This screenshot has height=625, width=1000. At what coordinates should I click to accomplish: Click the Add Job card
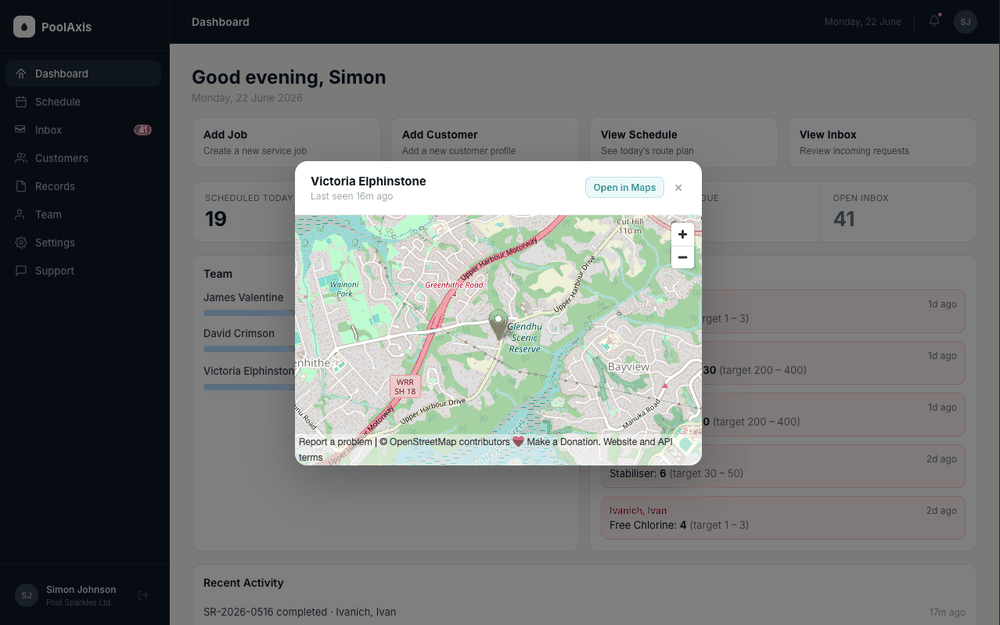[286, 142]
